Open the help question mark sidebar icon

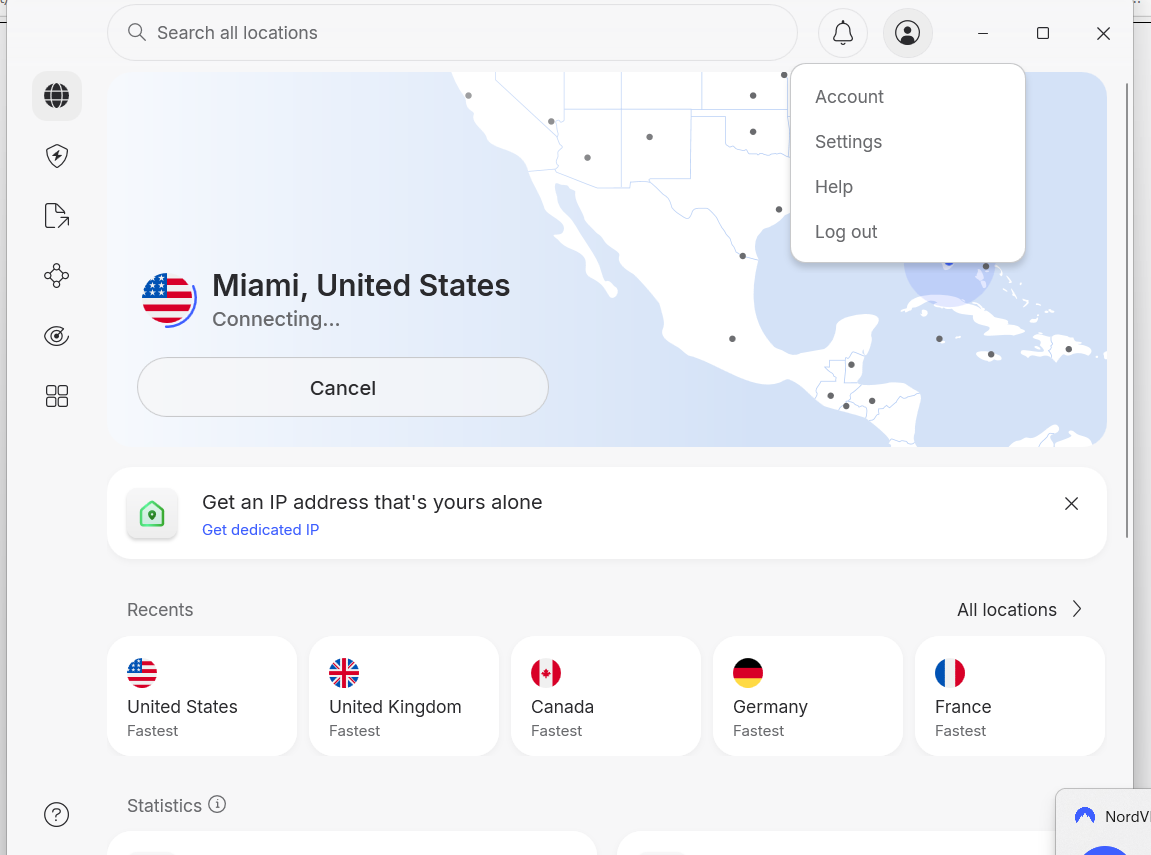coord(57,815)
